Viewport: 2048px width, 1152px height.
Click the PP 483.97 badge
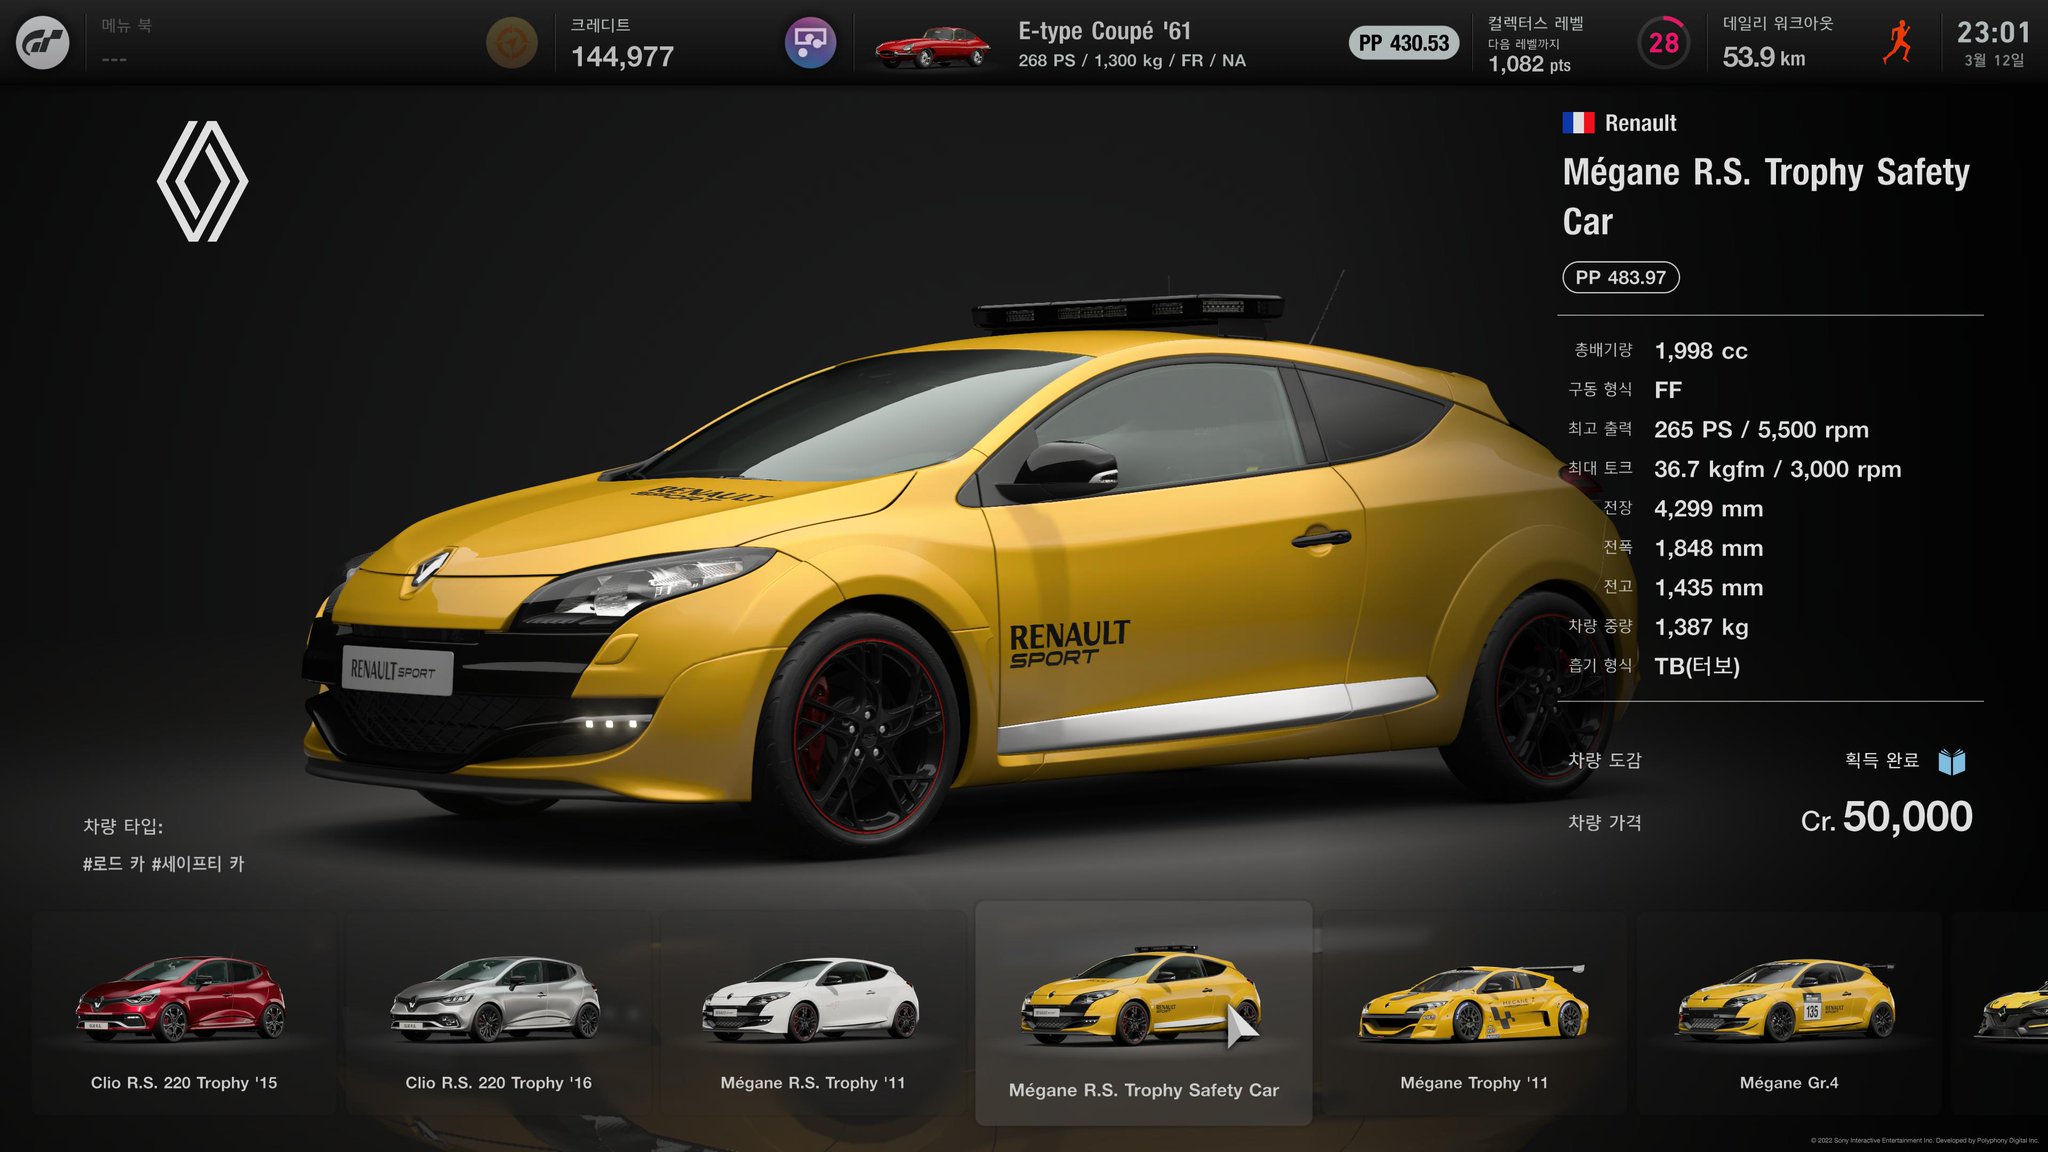click(1621, 277)
